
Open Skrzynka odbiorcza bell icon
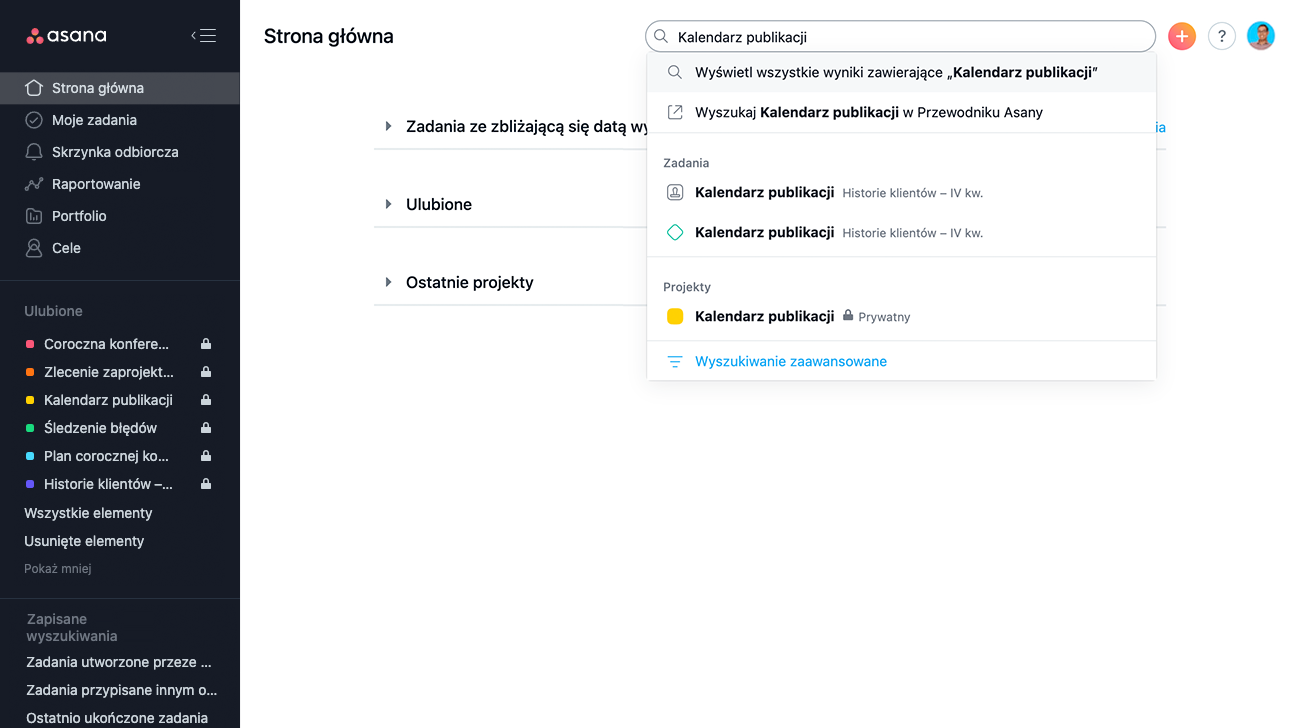[x=34, y=152]
